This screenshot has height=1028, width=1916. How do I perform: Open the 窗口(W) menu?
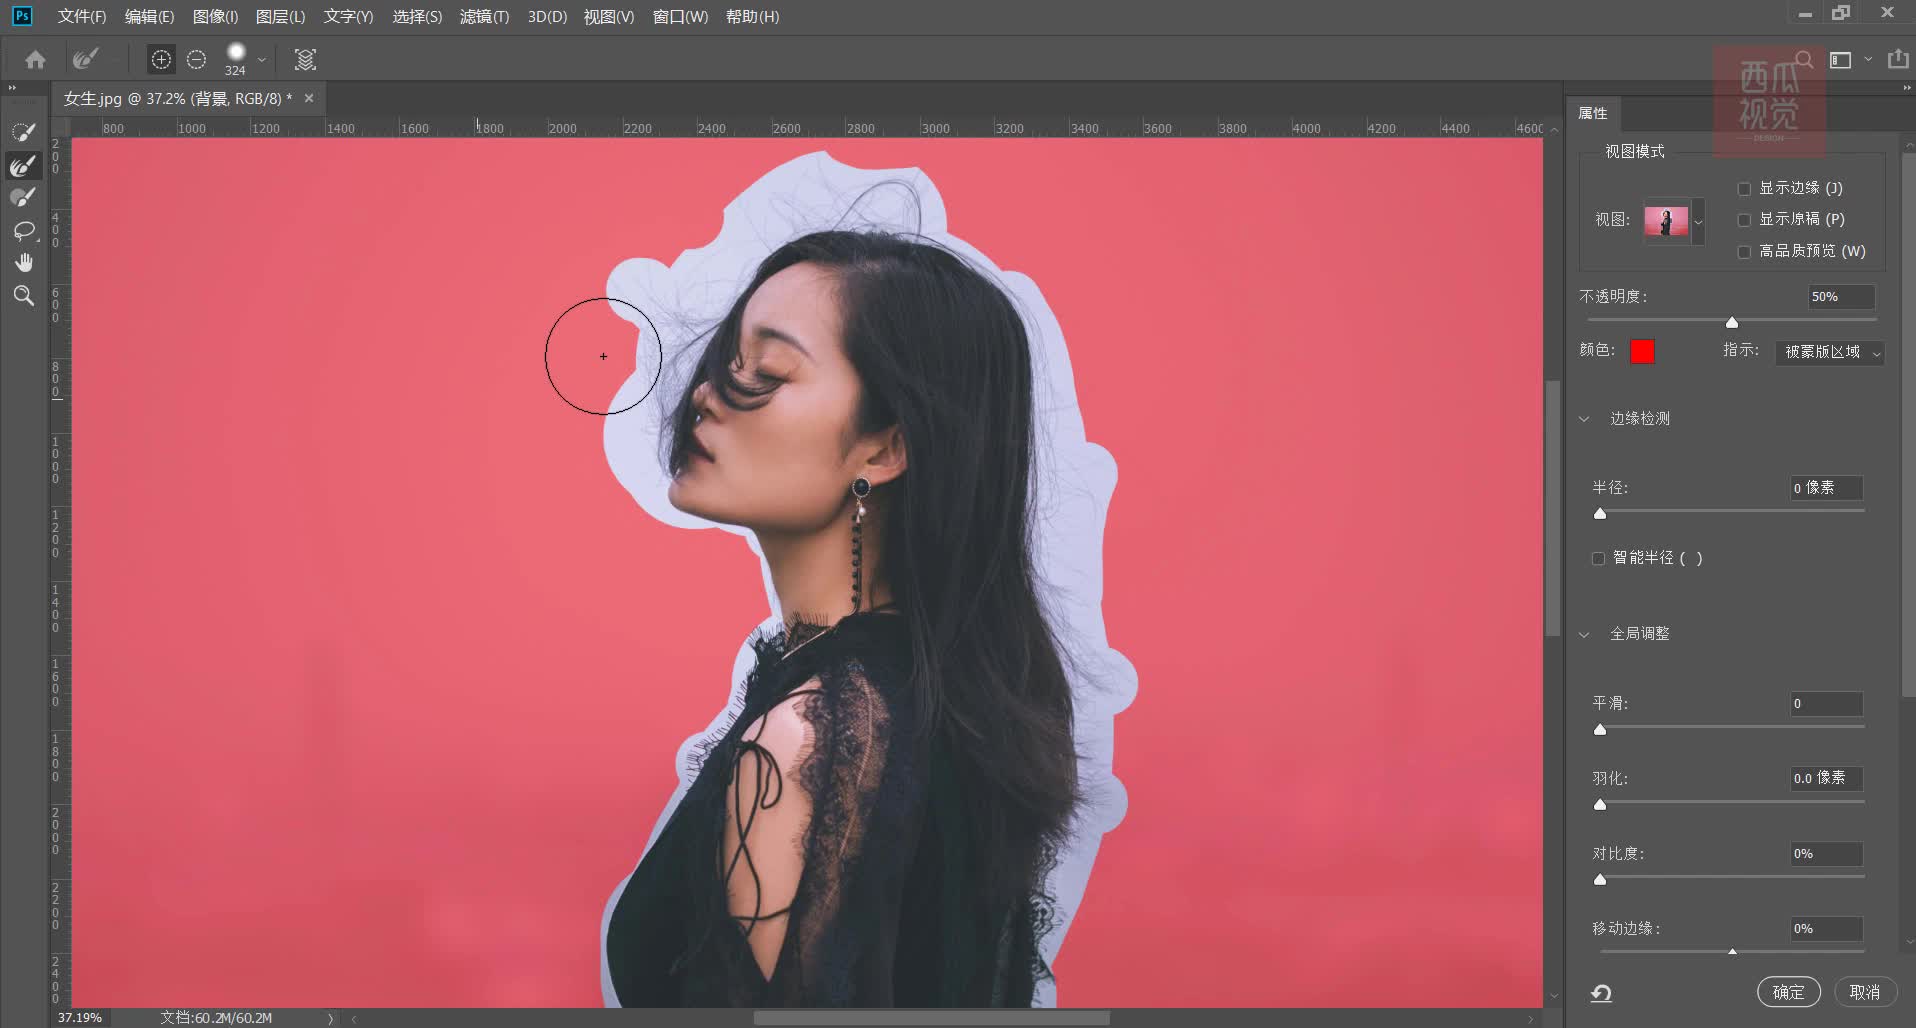(680, 16)
